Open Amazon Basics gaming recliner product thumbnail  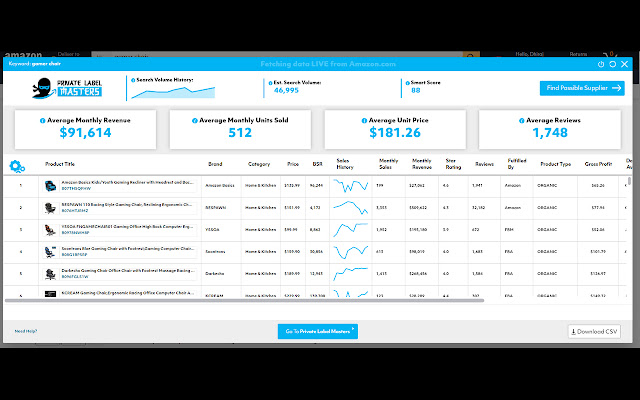click(50, 186)
